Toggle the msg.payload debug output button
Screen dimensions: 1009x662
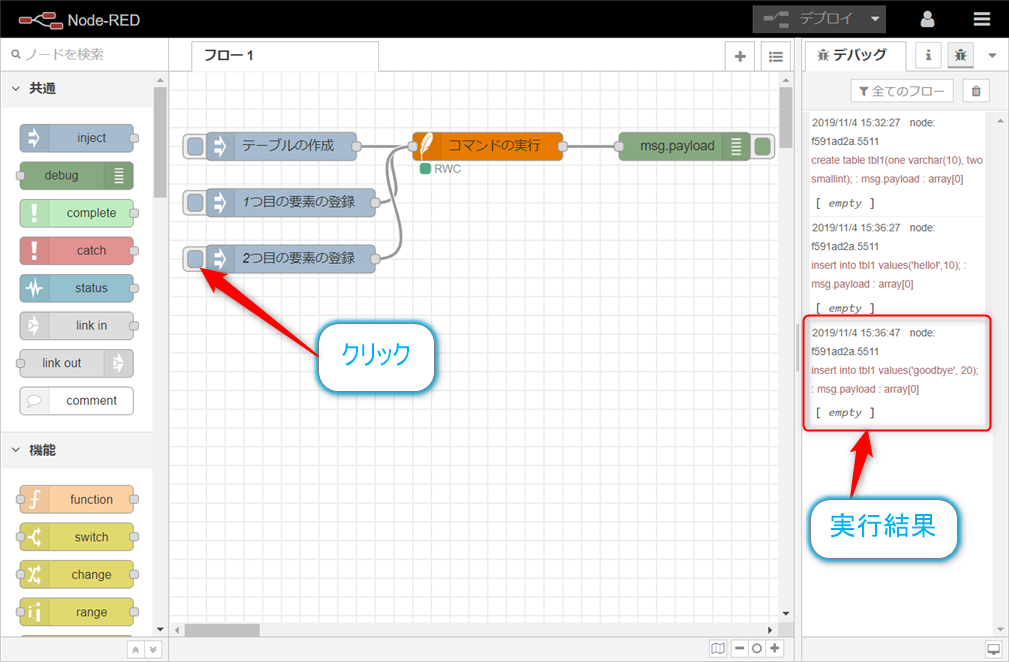(763, 147)
